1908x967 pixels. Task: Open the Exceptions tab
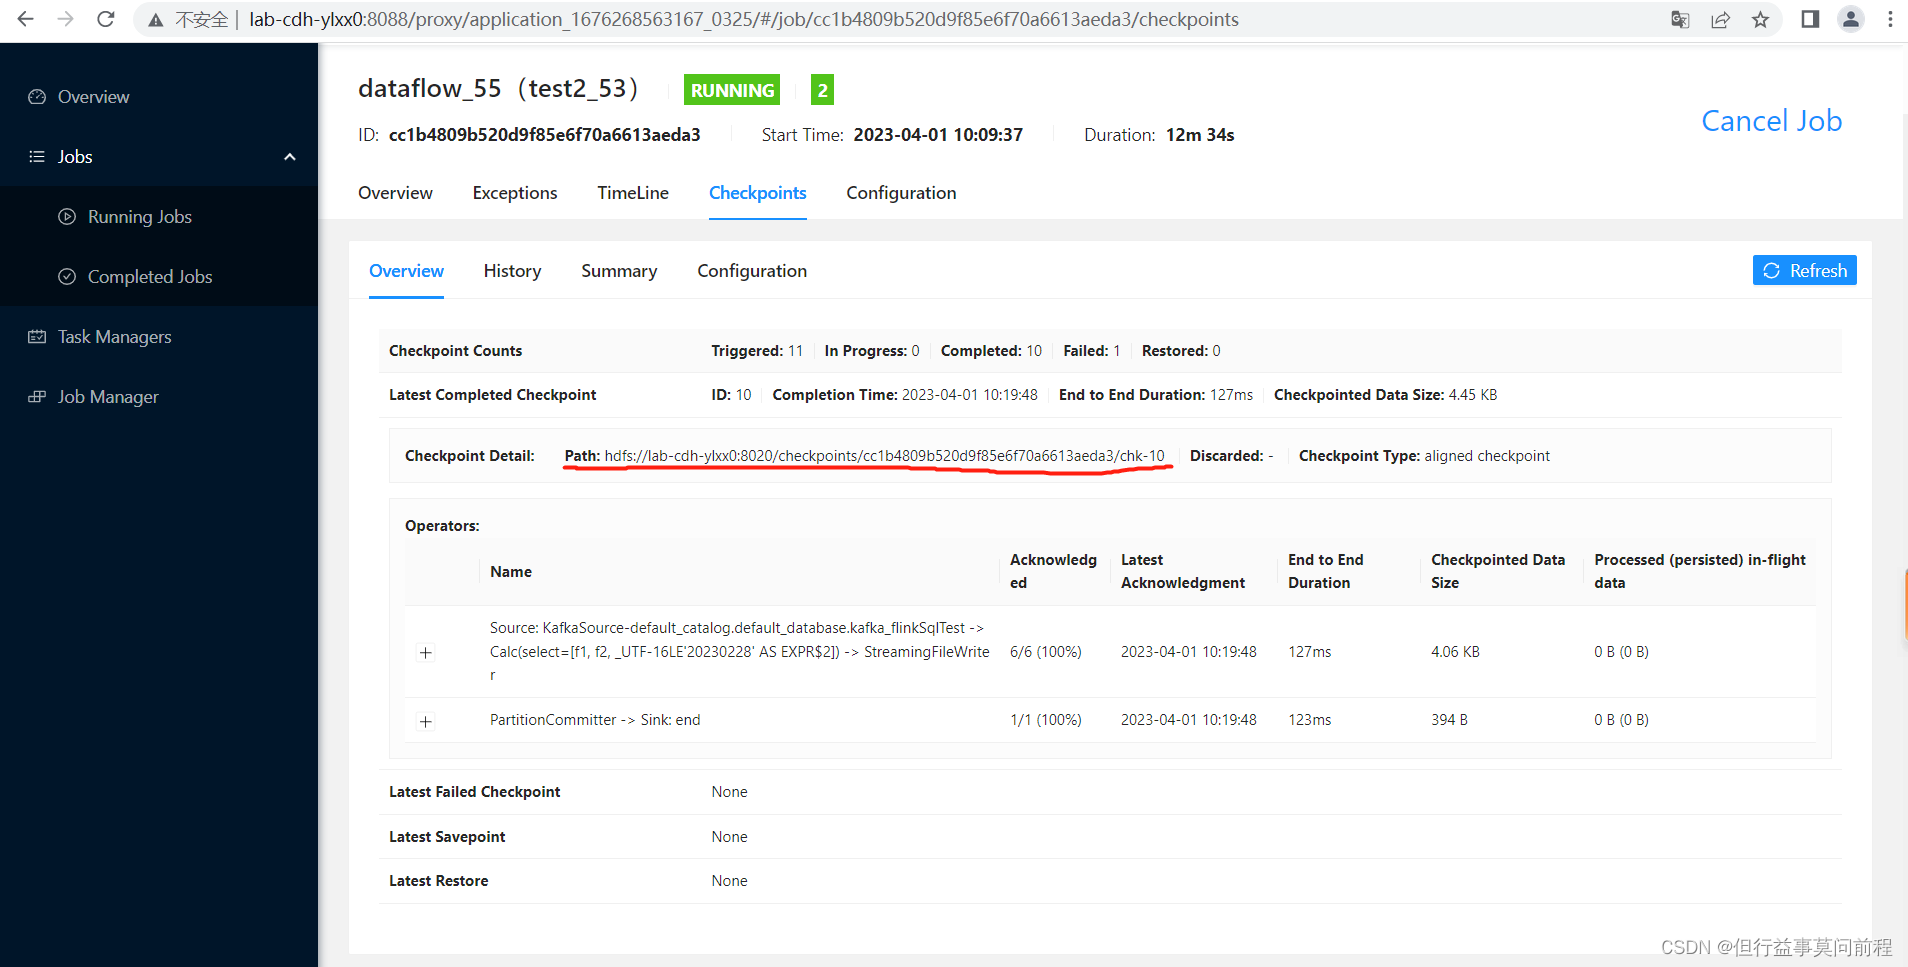click(x=515, y=193)
